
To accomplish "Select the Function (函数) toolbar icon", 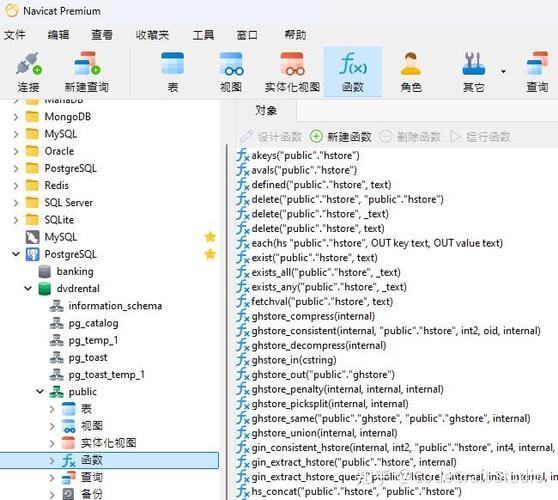I will coord(353,72).
